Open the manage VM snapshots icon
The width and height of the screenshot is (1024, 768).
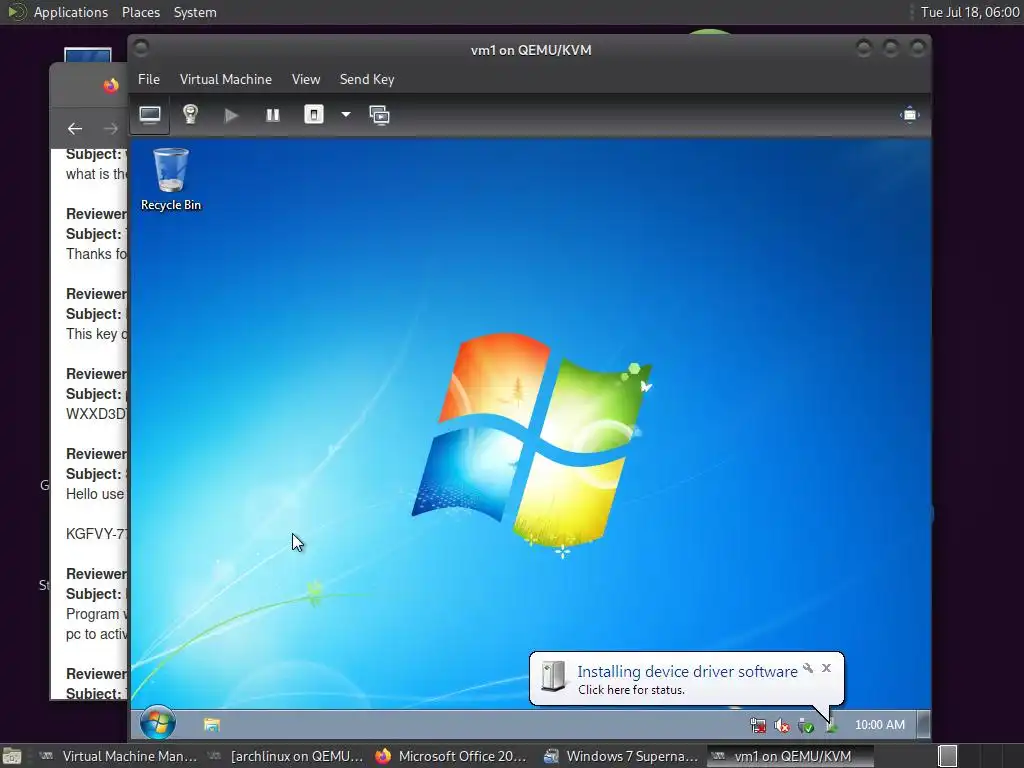[x=379, y=115]
